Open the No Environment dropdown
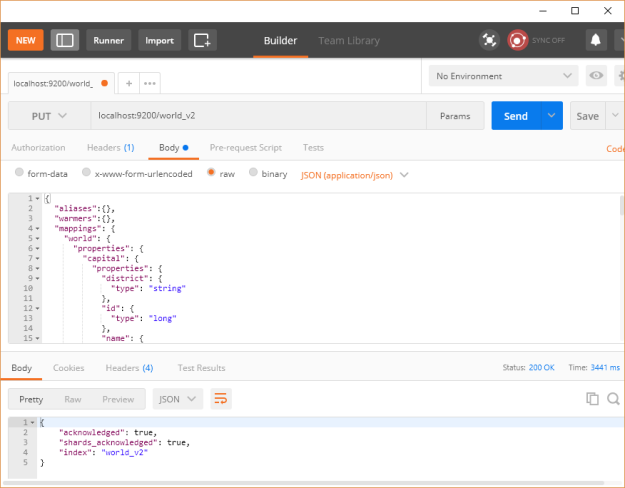Viewport: 625px width, 488px height. (503, 76)
